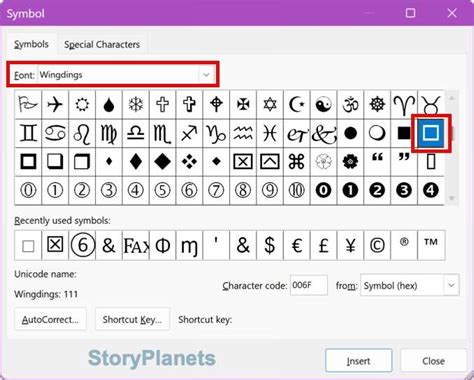Choose the boxed X symbol in grid
474x380 pixels.
(x=243, y=162)
